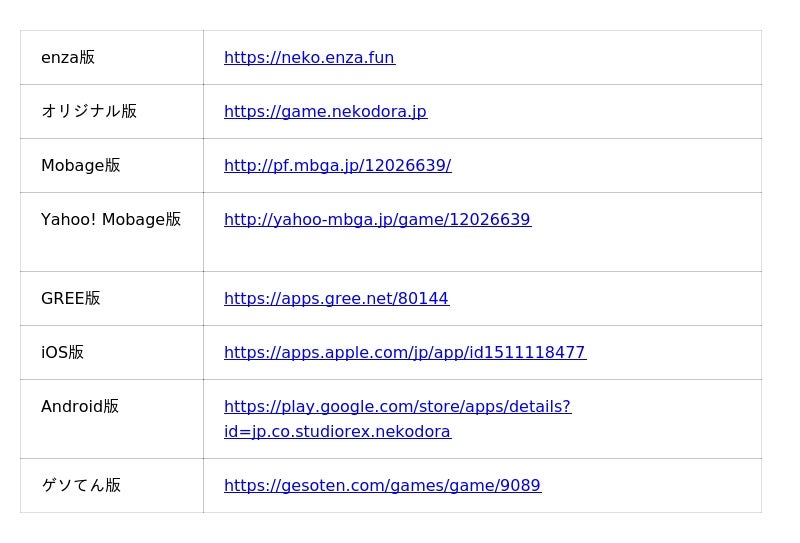Image resolution: width=800 pixels, height=543 pixels.
Task: Open the neko.enza.fun link
Action: point(309,58)
